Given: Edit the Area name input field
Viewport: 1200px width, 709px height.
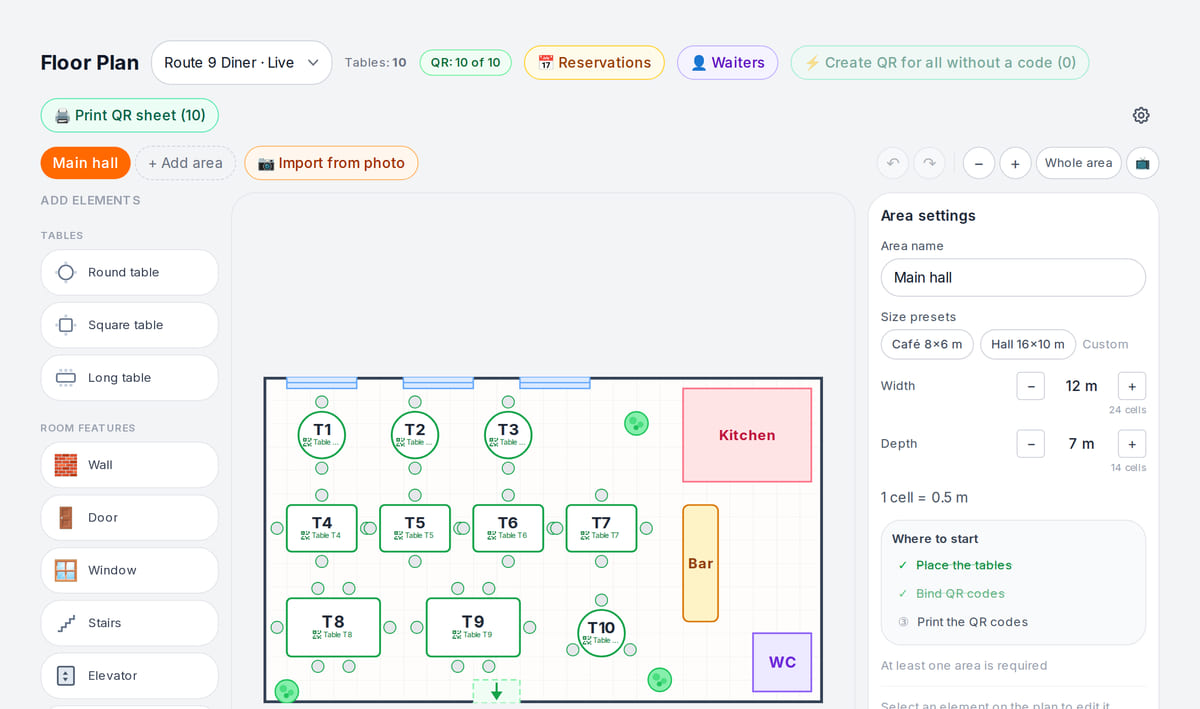Looking at the screenshot, I should click(1013, 277).
